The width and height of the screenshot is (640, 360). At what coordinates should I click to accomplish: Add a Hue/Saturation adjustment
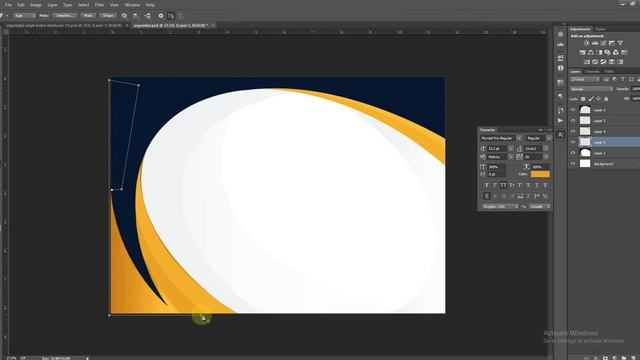tap(582, 52)
